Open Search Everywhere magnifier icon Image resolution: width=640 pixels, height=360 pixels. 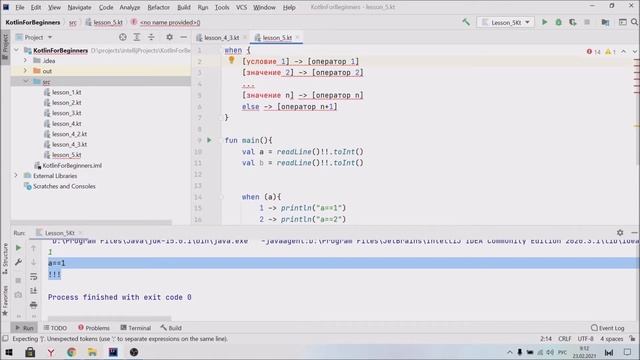click(634, 22)
